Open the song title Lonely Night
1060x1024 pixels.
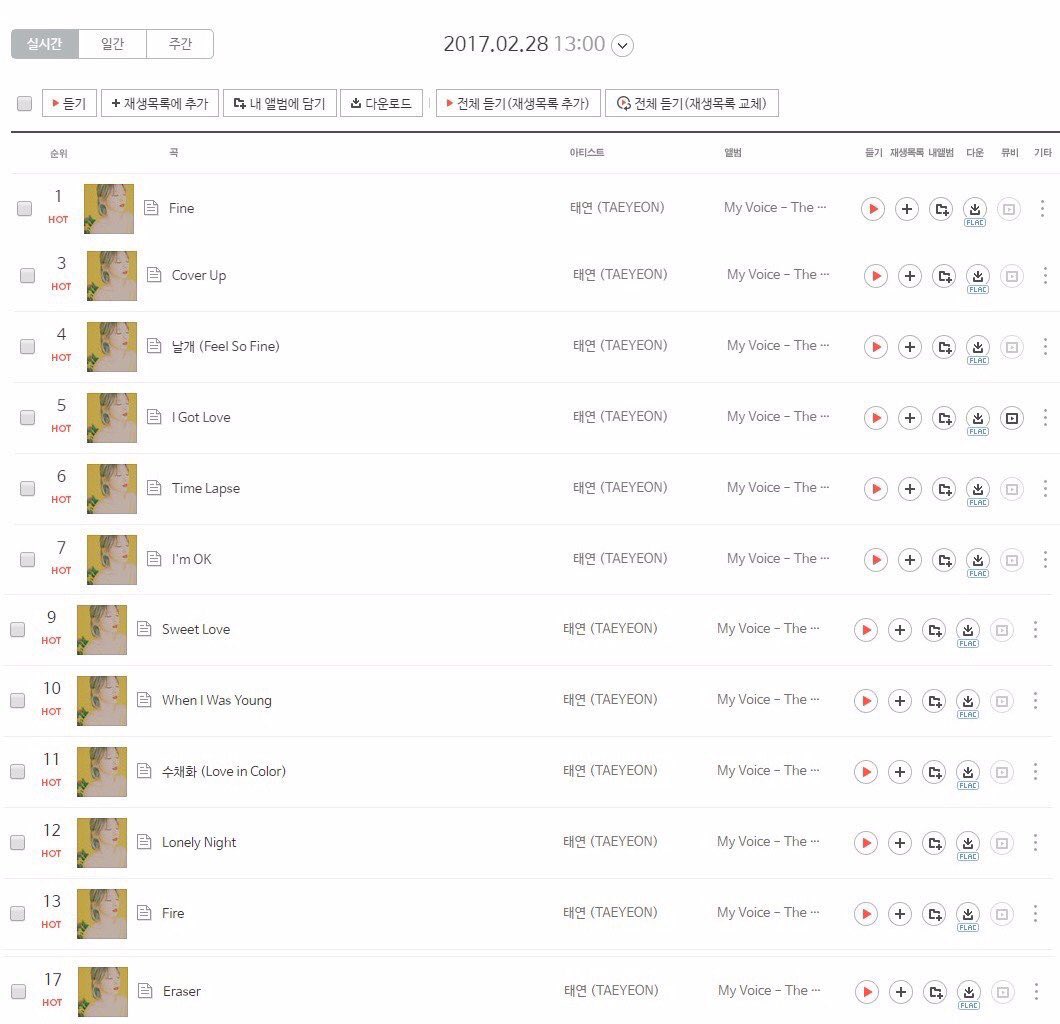click(x=199, y=842)
